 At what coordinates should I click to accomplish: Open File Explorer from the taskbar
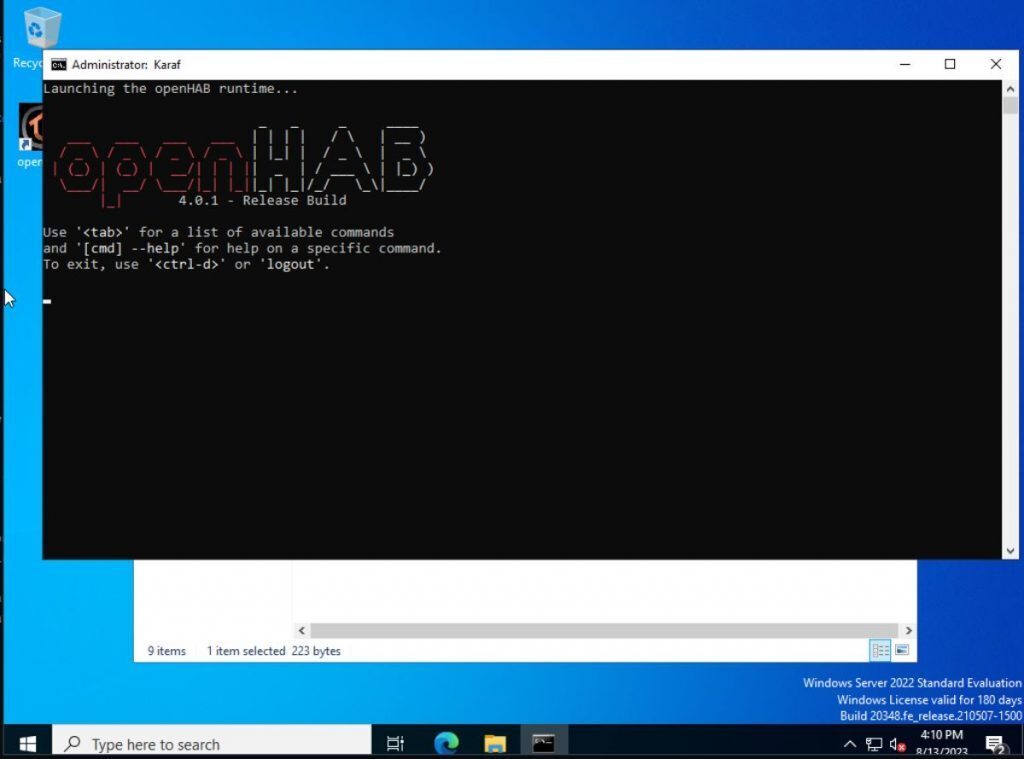coord(494,743)
